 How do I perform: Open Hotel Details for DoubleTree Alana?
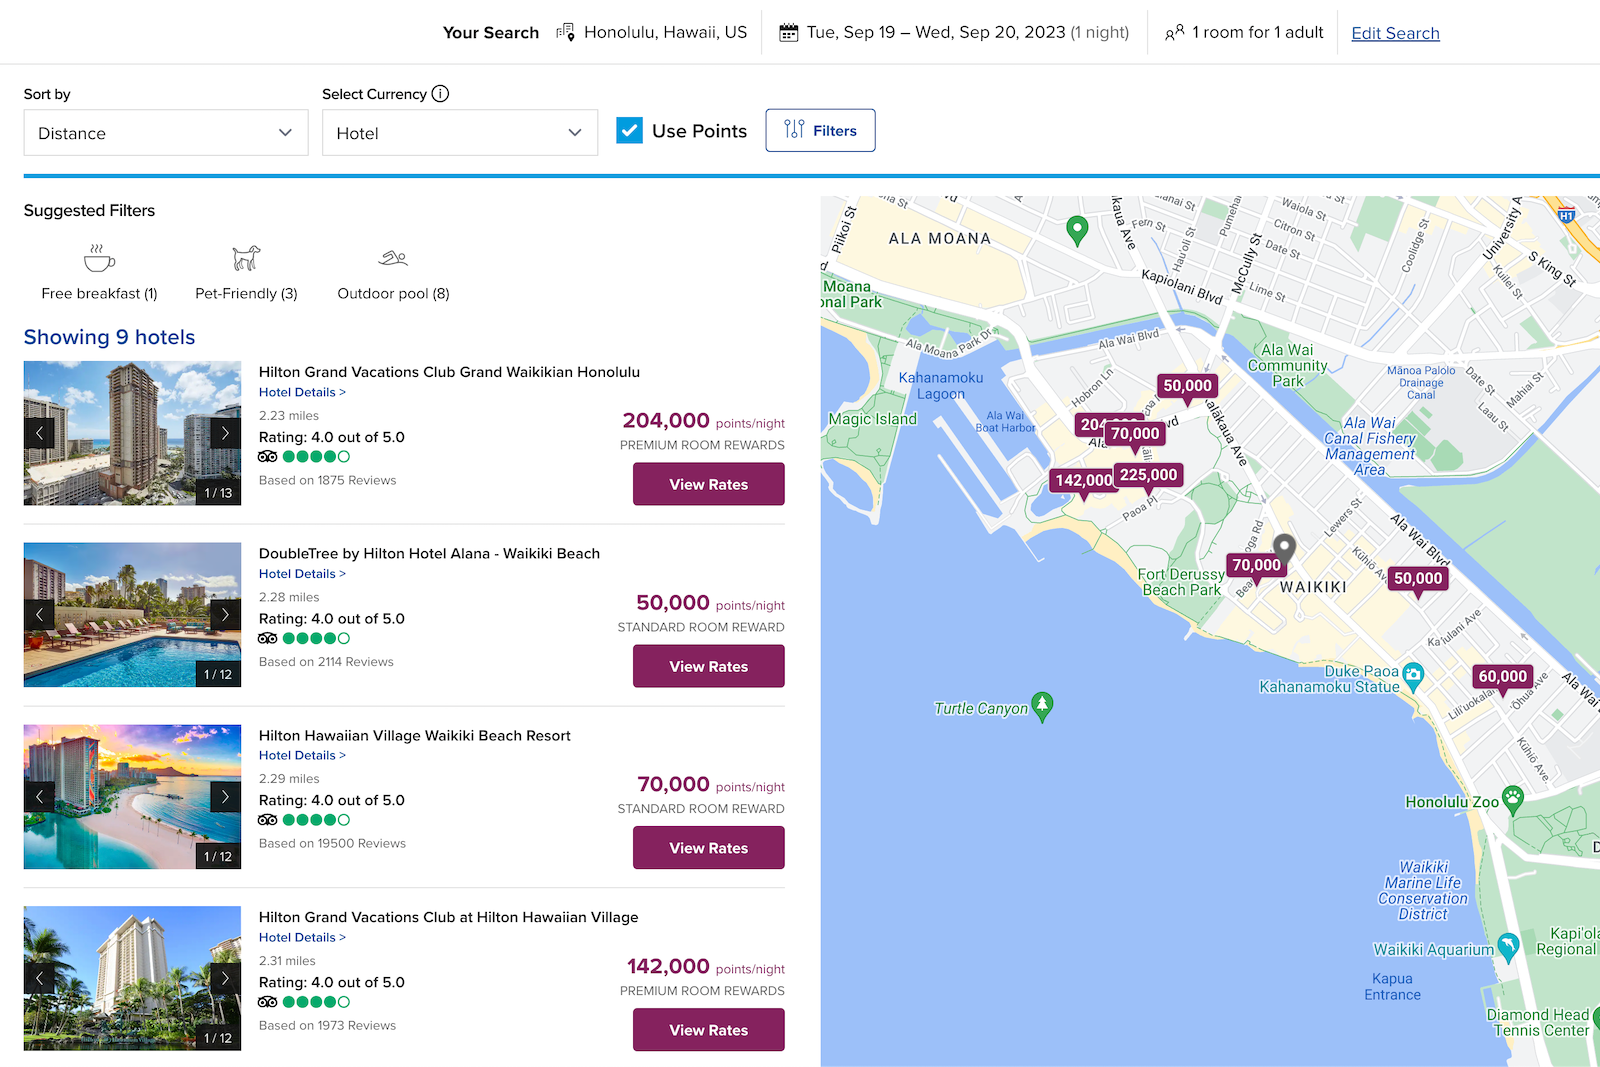[302, 574]
